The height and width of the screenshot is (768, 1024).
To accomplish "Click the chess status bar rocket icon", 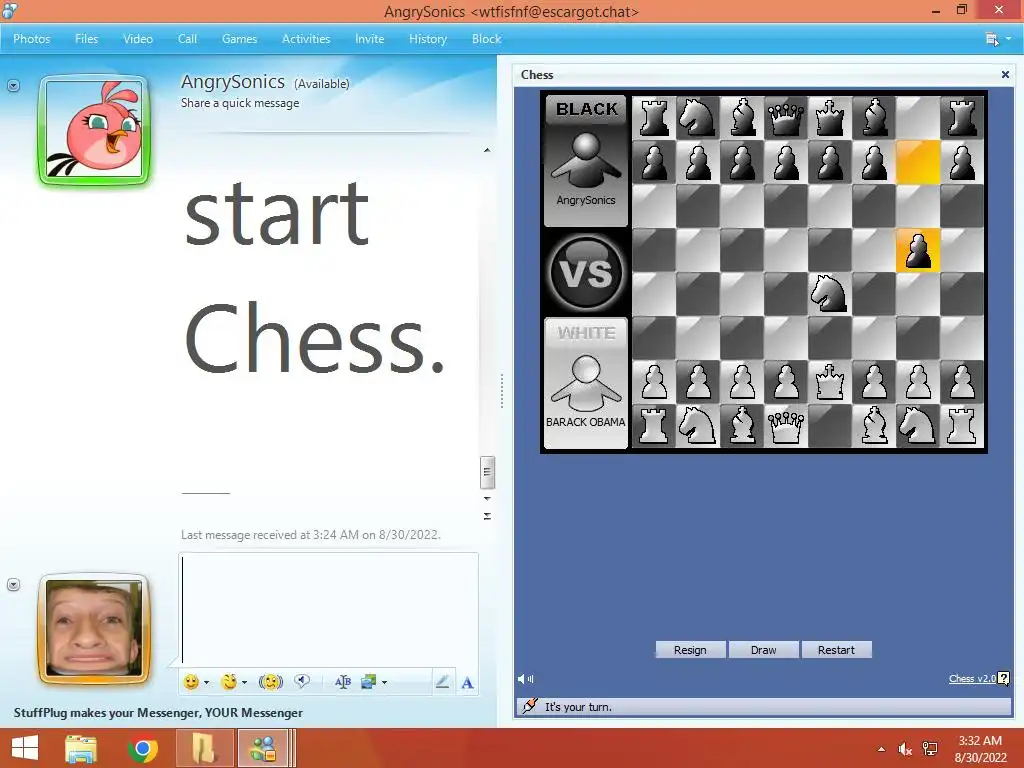I will pyautogui.click(x=530, y=706).
